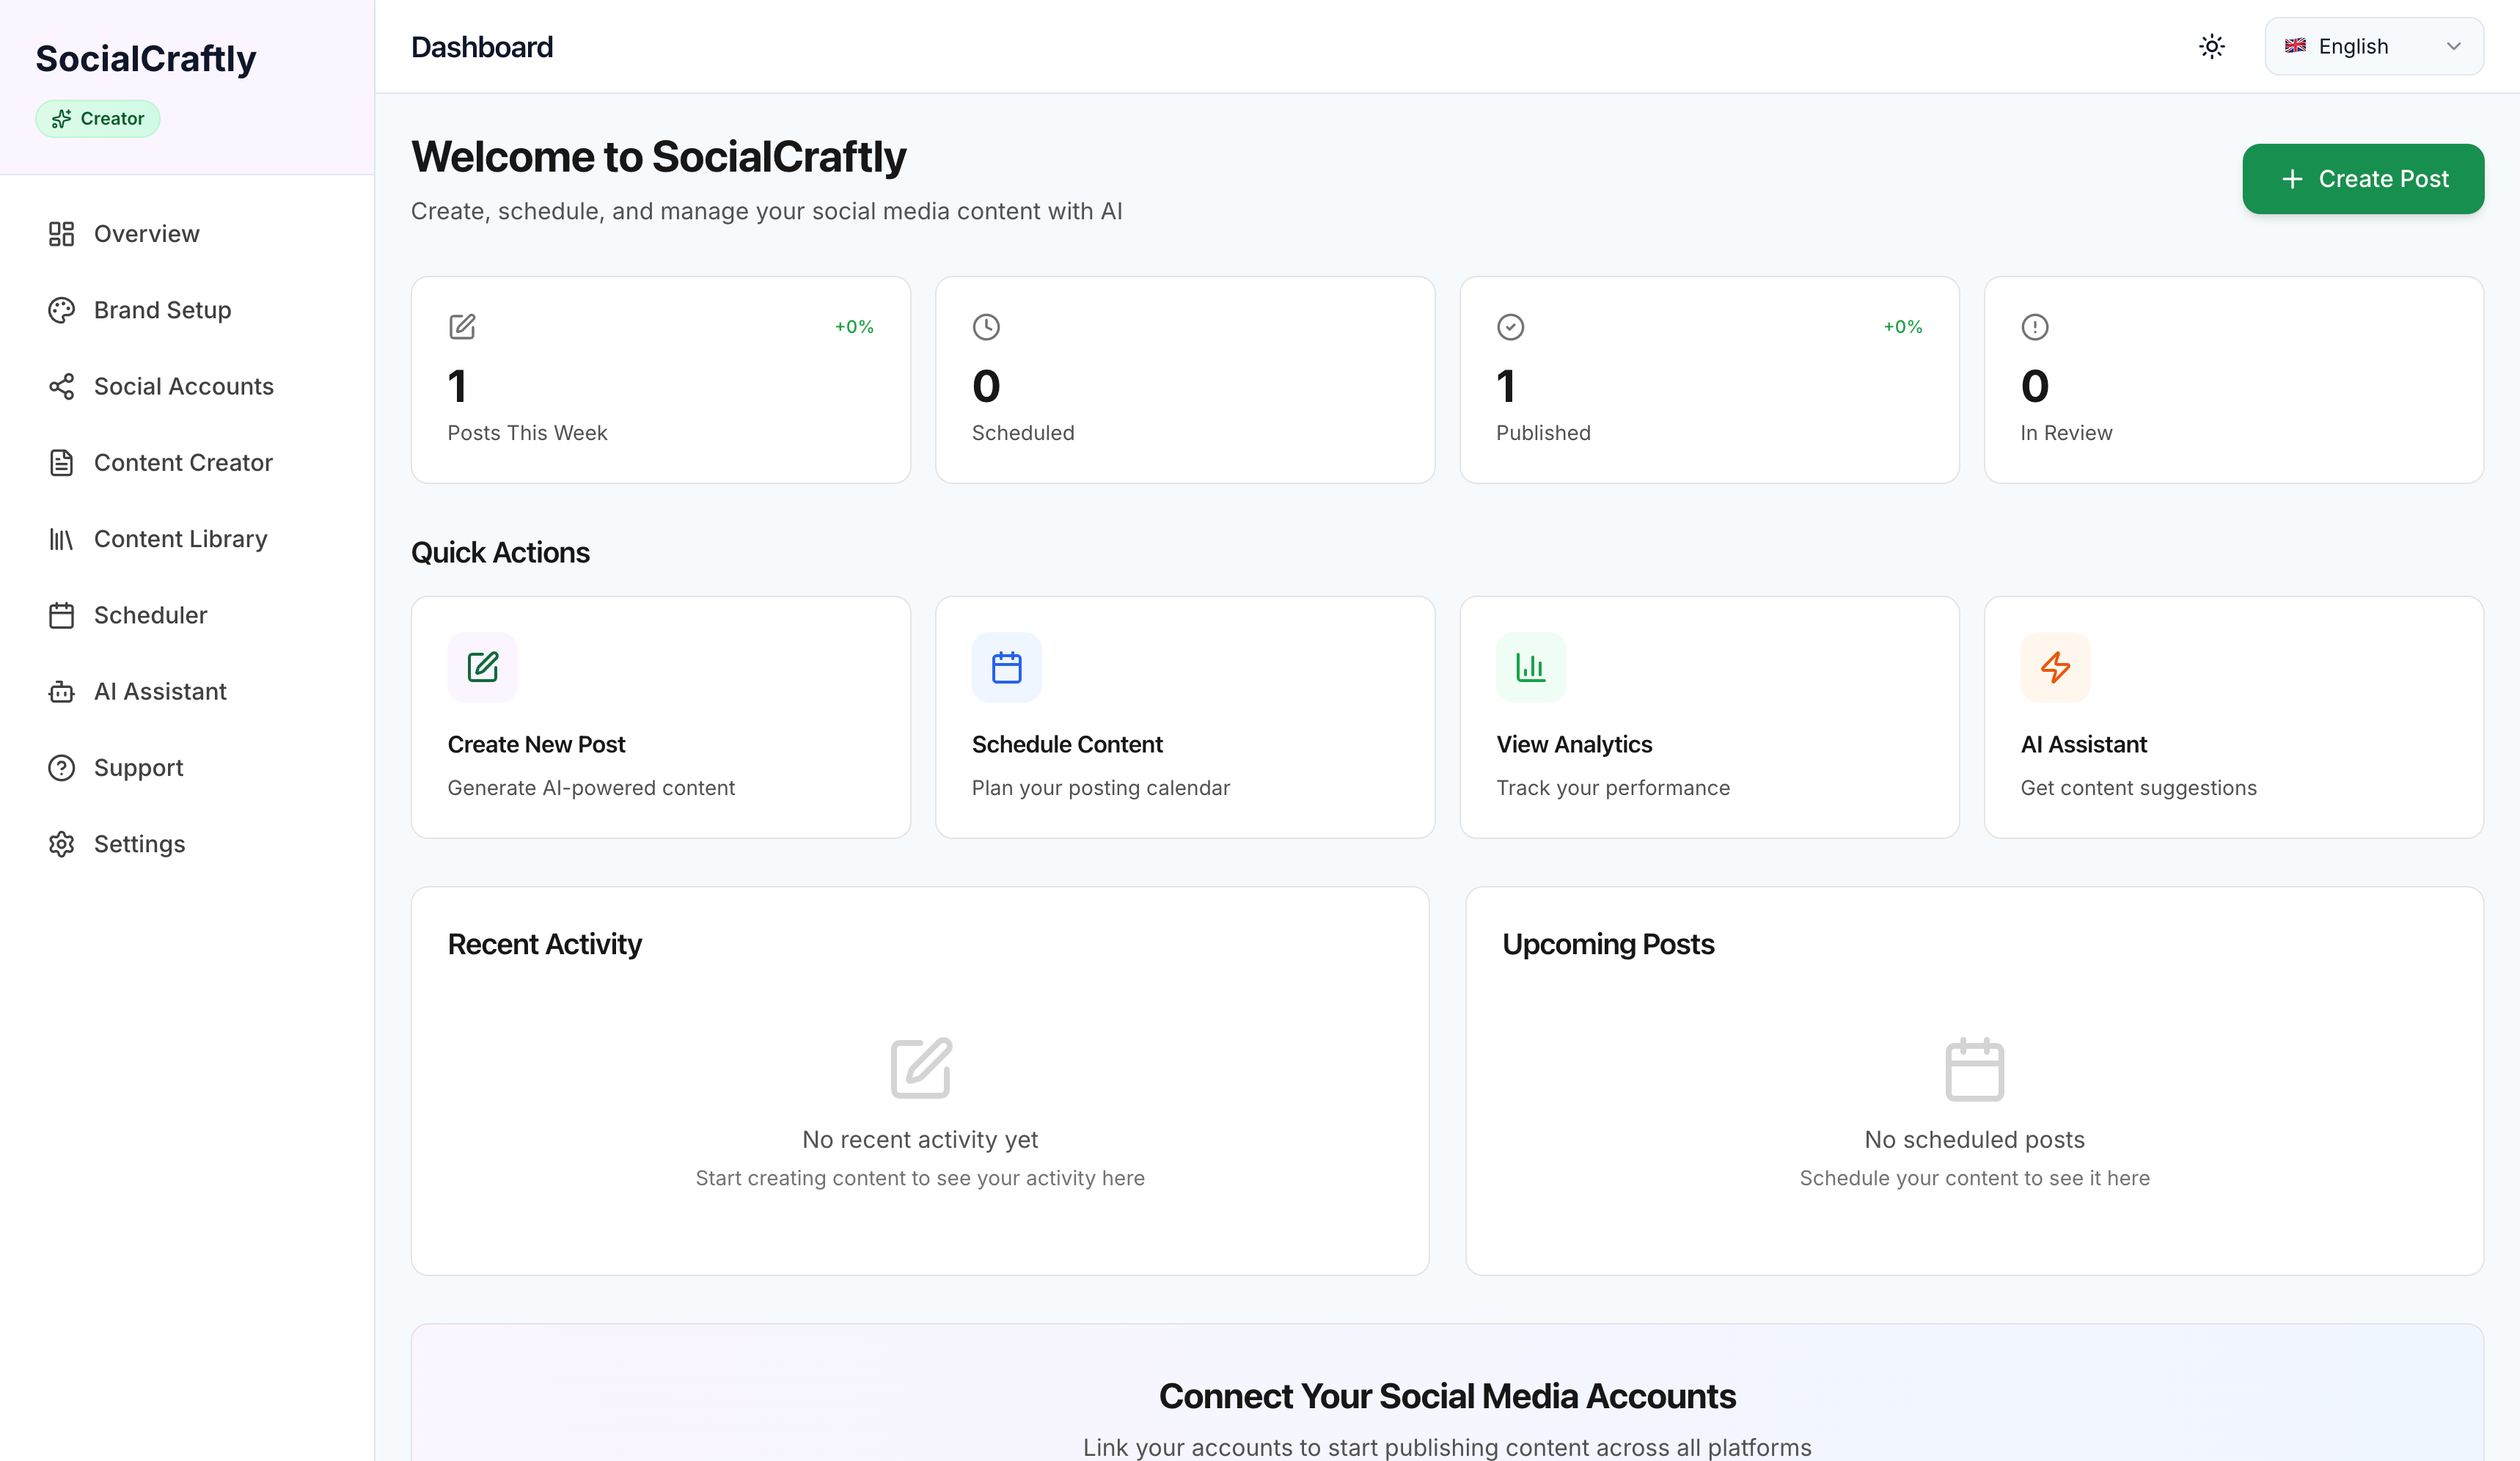Click the Settings gear icon
The image size is (2520, 1461).
tap(61, 844)
